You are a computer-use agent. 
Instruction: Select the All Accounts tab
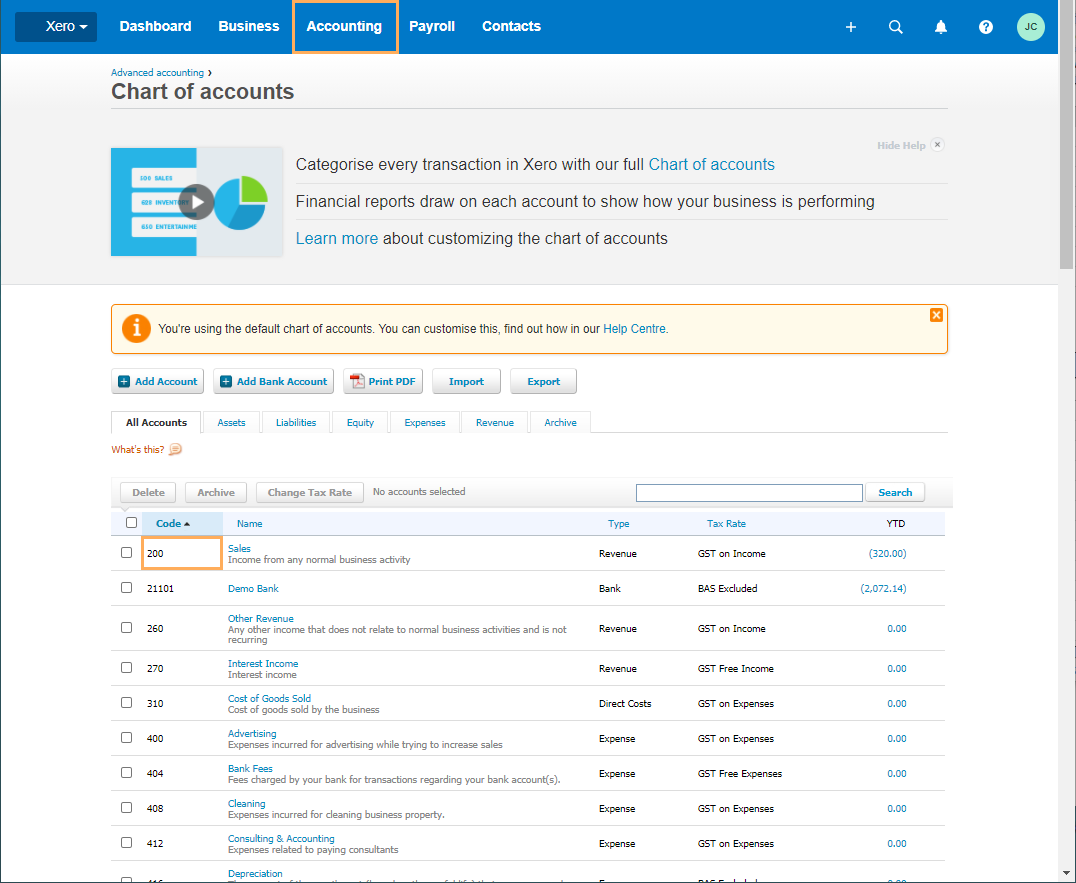[156, 423]
